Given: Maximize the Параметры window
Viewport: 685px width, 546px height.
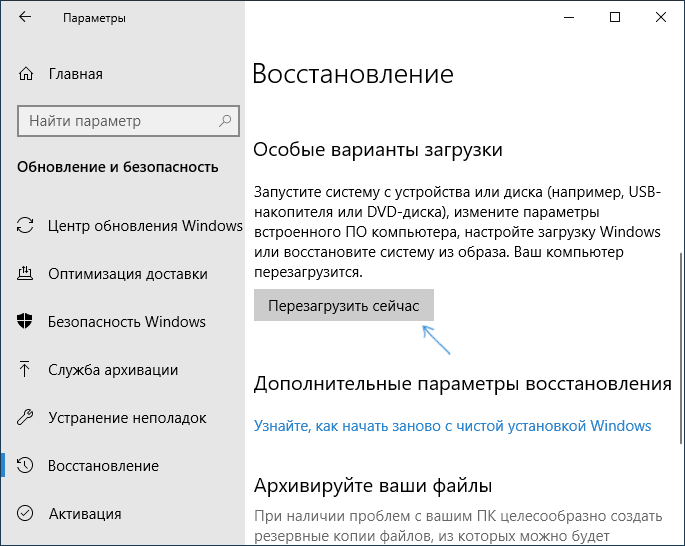Looking at the screenshot, I should click(615, 17).
